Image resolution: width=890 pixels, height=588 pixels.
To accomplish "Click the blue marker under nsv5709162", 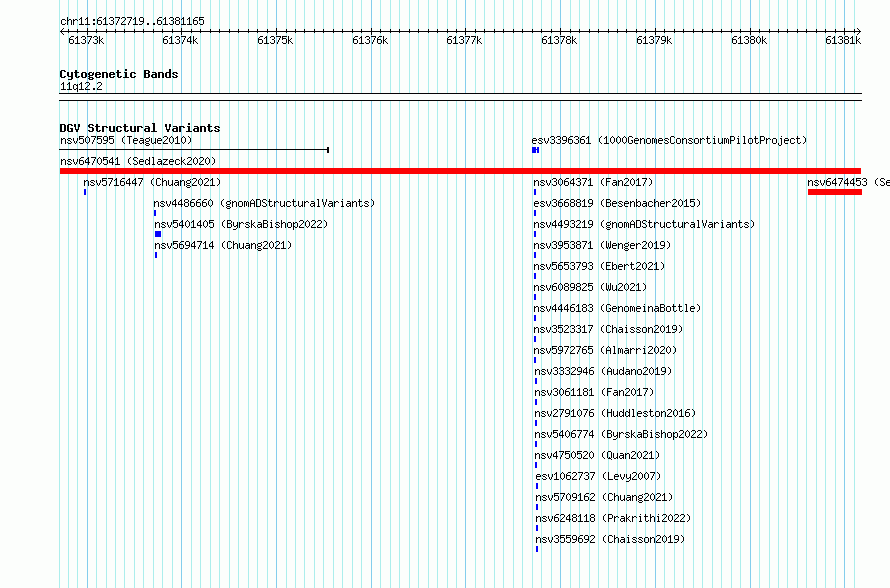I will point(537,507).
